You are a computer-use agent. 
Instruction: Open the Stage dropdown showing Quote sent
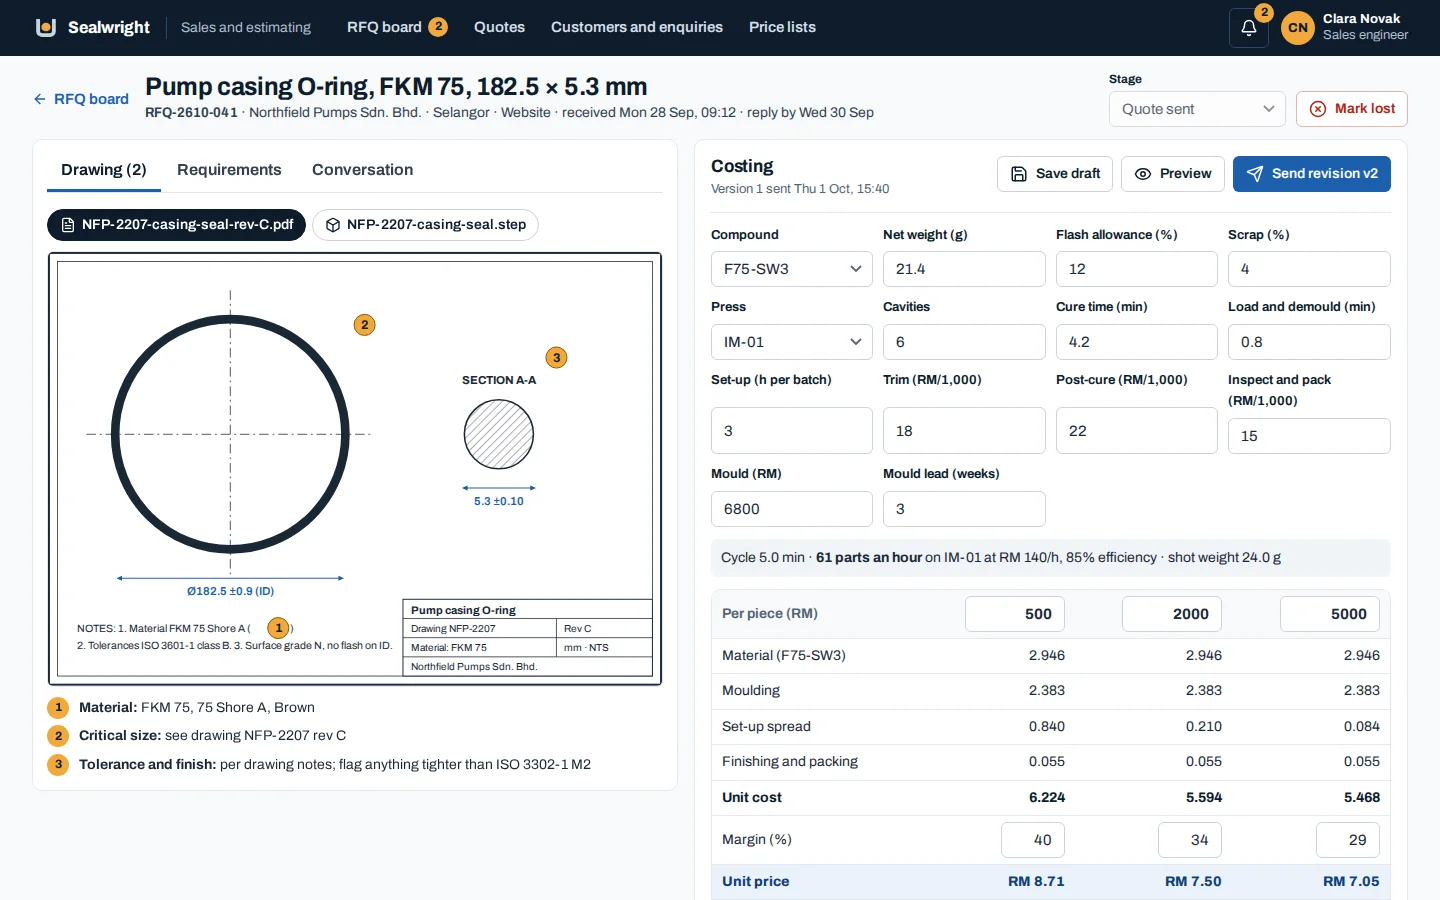click(x=1197, y=109)
